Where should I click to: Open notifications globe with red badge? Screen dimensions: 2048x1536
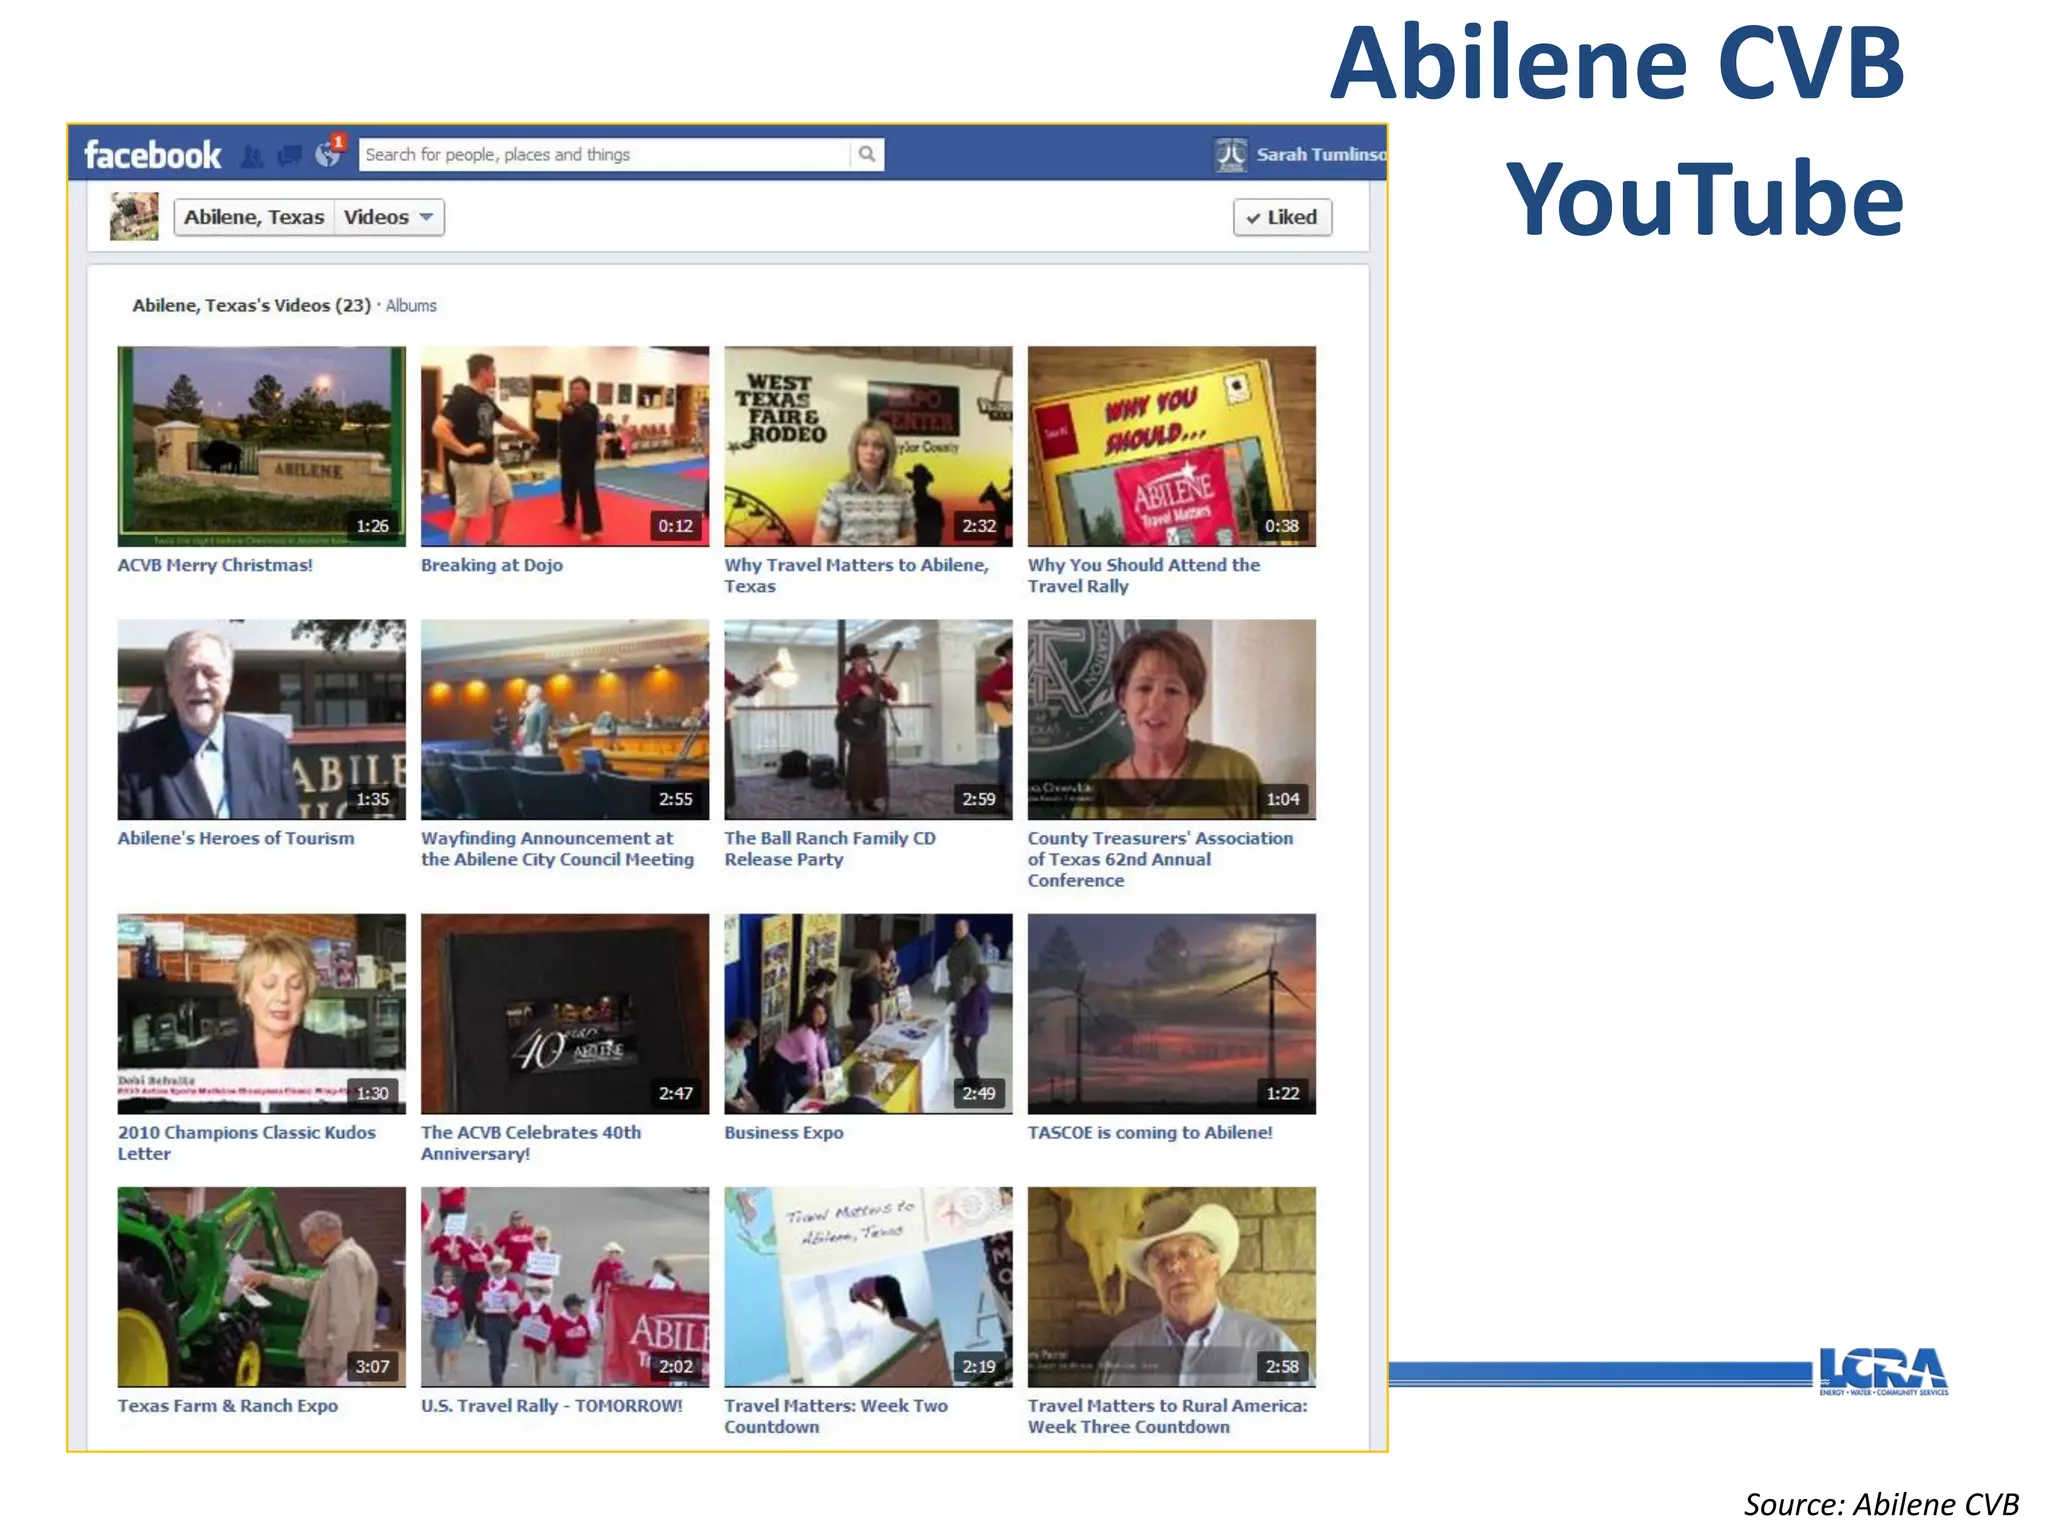[x=328, y=153]
